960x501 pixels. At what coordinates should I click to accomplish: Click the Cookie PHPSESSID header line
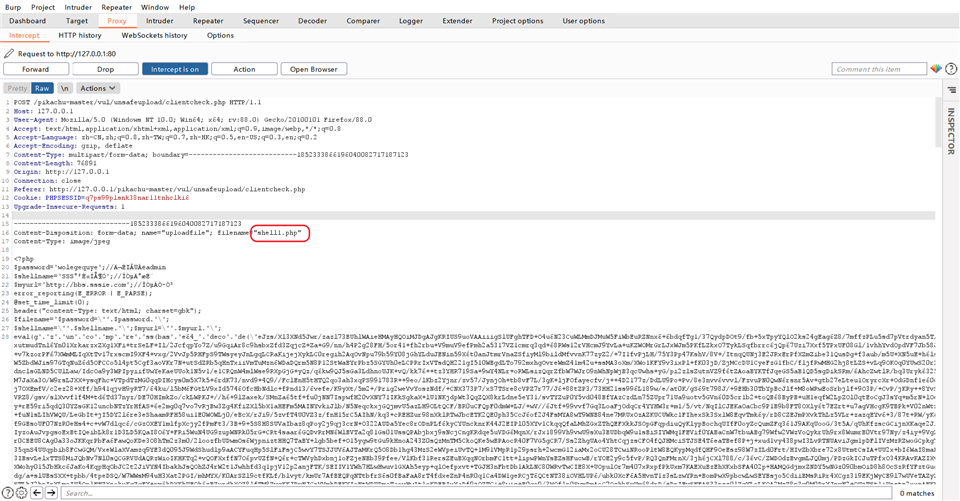[x=101, y=198]
